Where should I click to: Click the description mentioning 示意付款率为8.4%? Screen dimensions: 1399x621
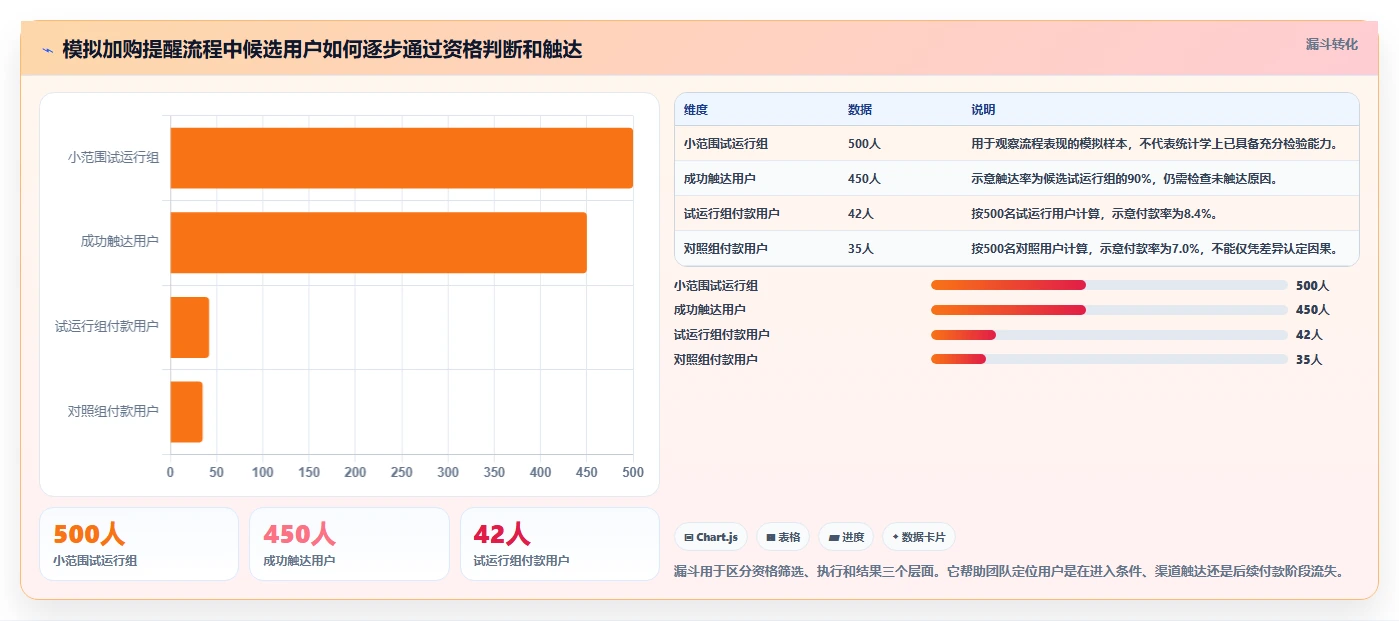coord(1094,214)
